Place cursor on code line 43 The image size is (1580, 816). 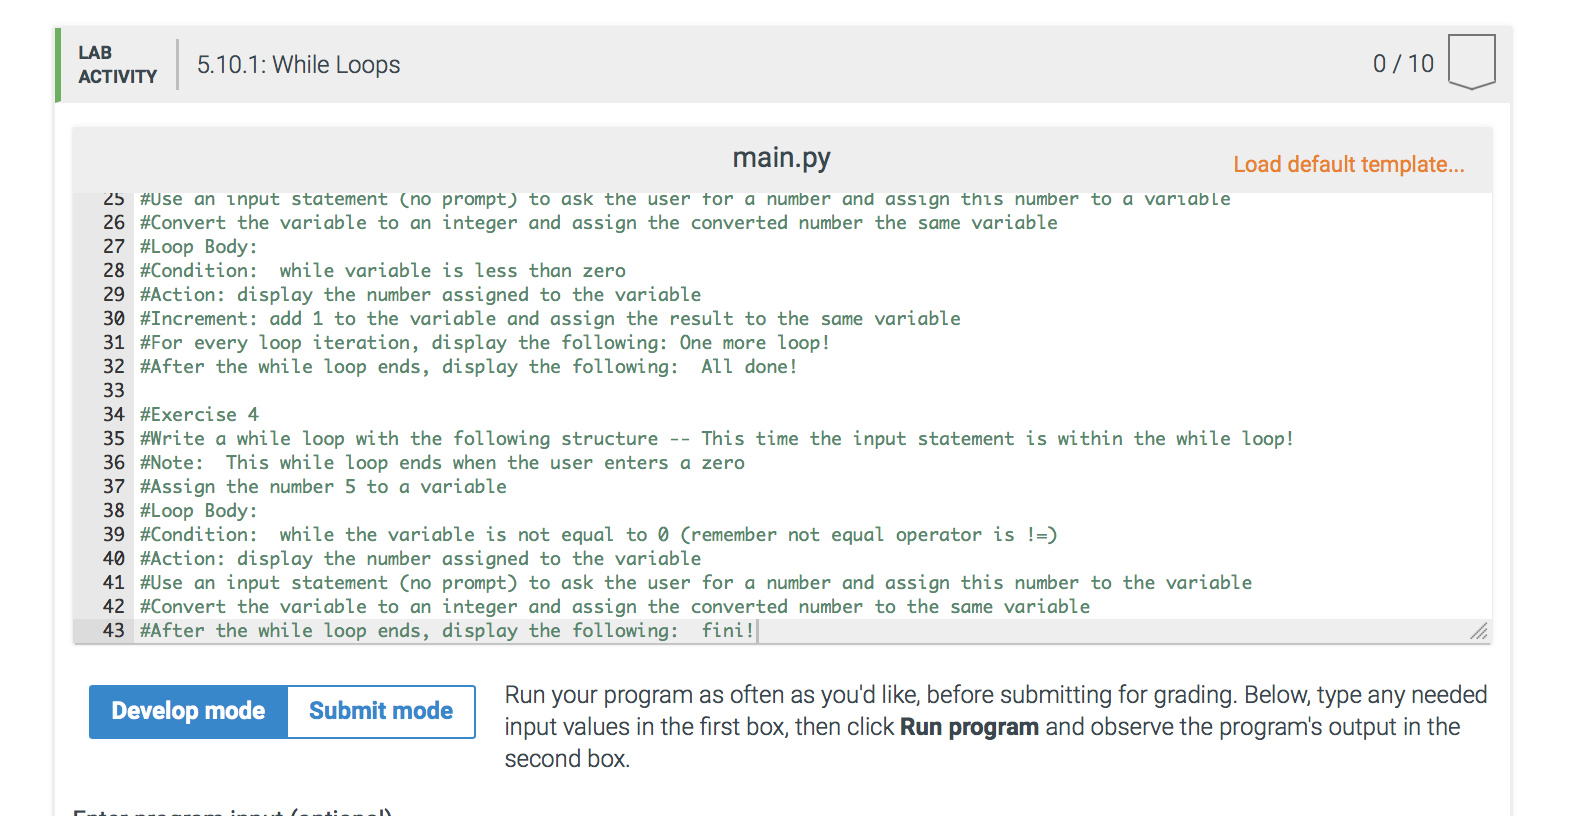pos(445,630)
